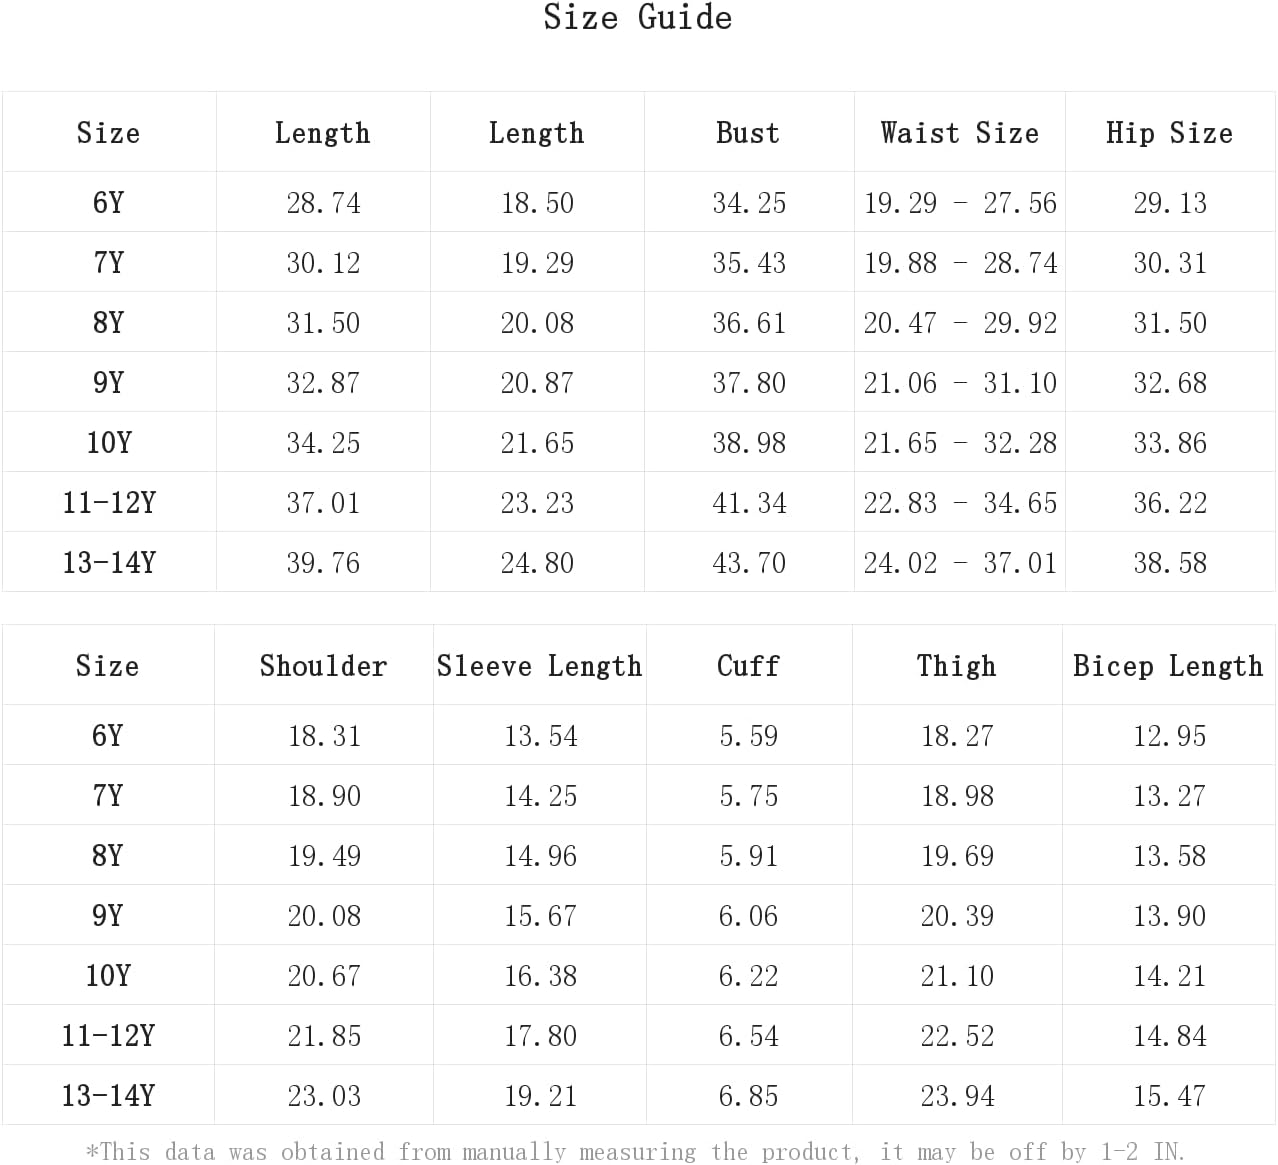Screen dimensions: 1278x1165
Task: Click the Waist Size column header
Action: 960,133
